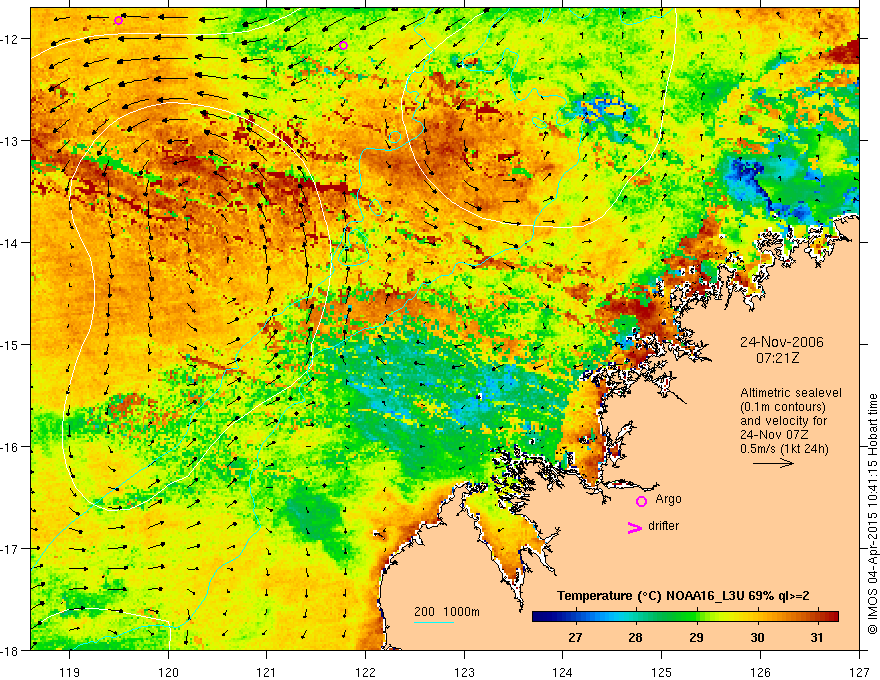880x680 pixels.
Task: Click the "and velocity for" caption line
Action: click(x=783, y=421)
